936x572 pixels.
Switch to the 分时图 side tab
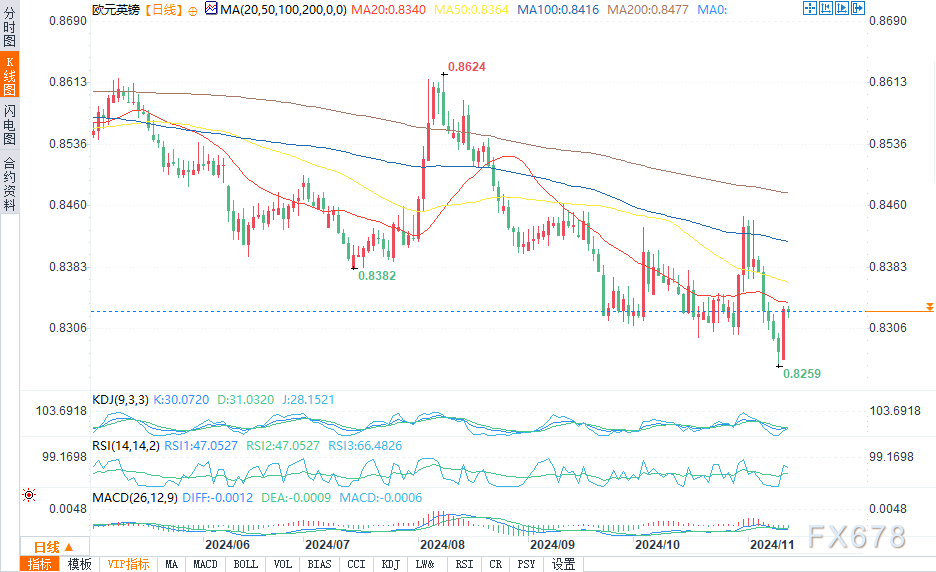10,26
